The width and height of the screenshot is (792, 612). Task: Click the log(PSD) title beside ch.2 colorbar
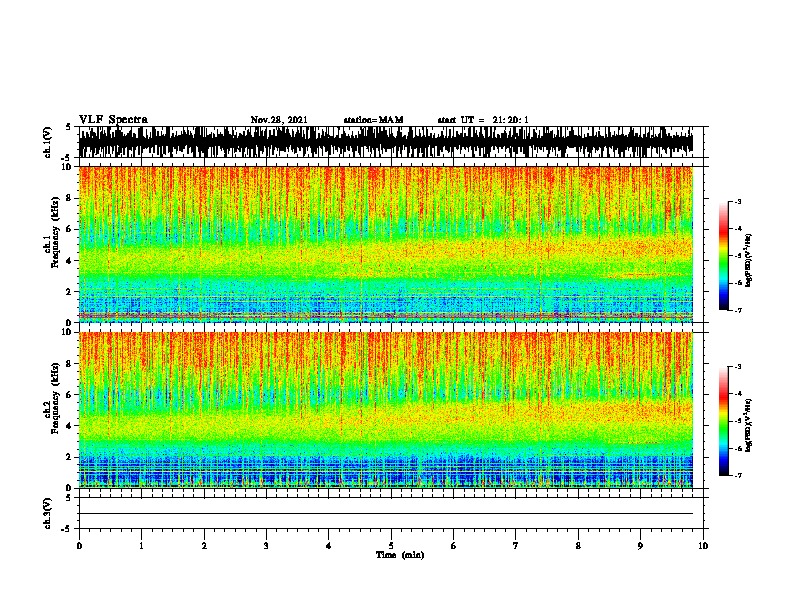point(749,425)
